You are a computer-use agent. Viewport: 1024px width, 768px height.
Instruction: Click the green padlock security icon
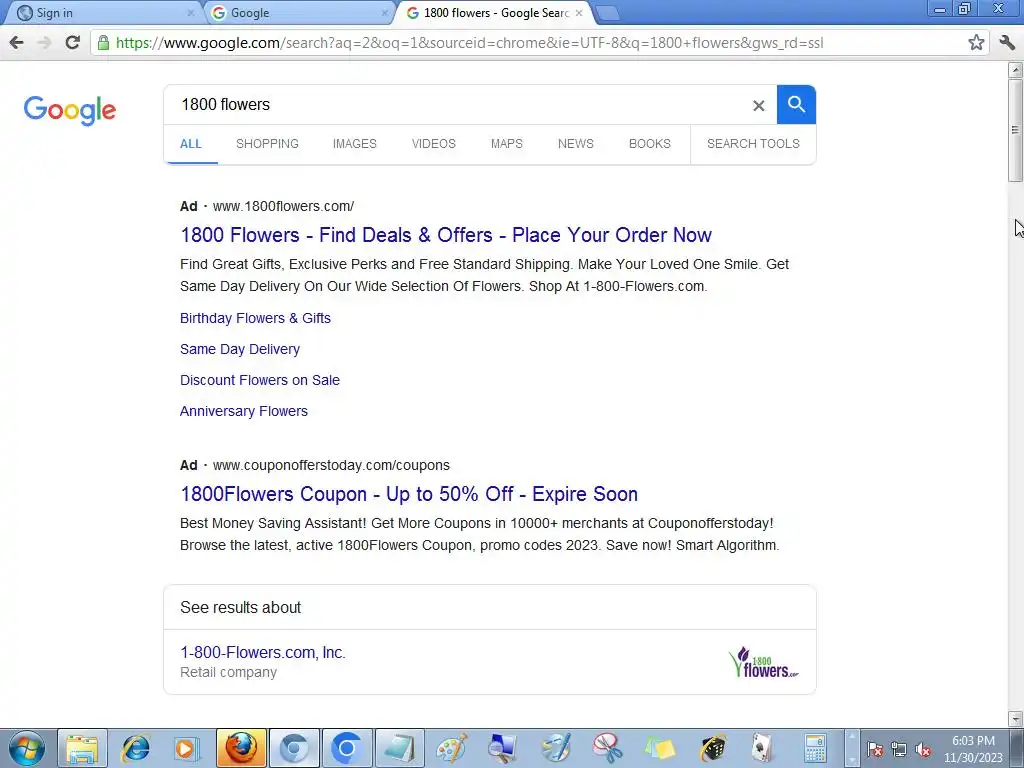coord(103,43)
